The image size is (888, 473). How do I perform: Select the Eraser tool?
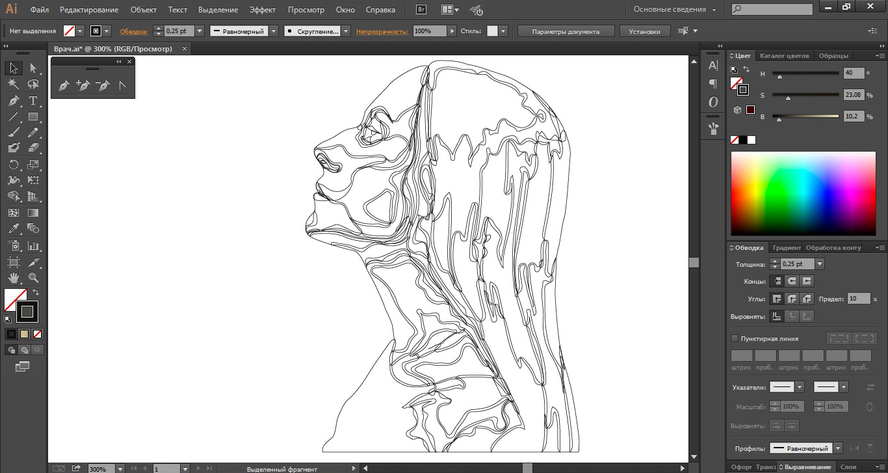point(33,148)
